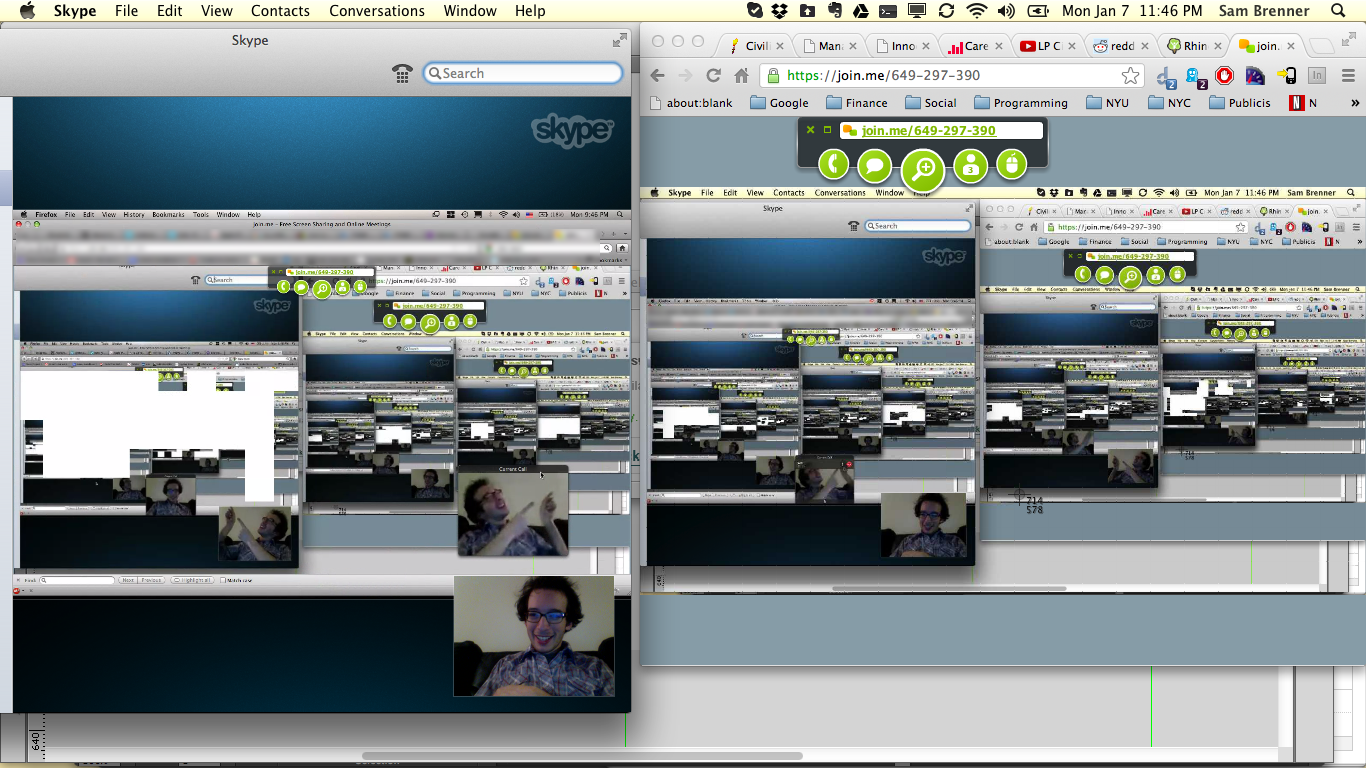
Task: Open the join.me/649-297-390 green link
Action: 928,130
